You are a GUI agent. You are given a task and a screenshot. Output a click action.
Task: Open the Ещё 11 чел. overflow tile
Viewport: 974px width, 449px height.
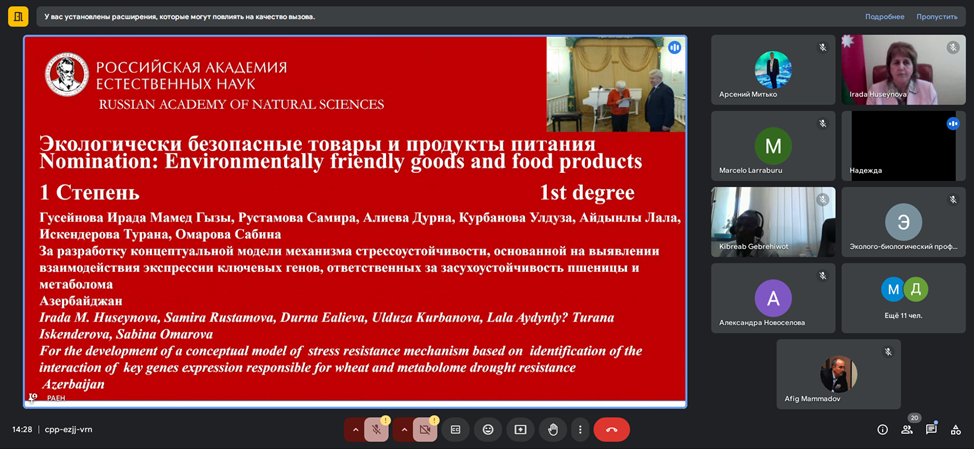click(x=903, y=298)
